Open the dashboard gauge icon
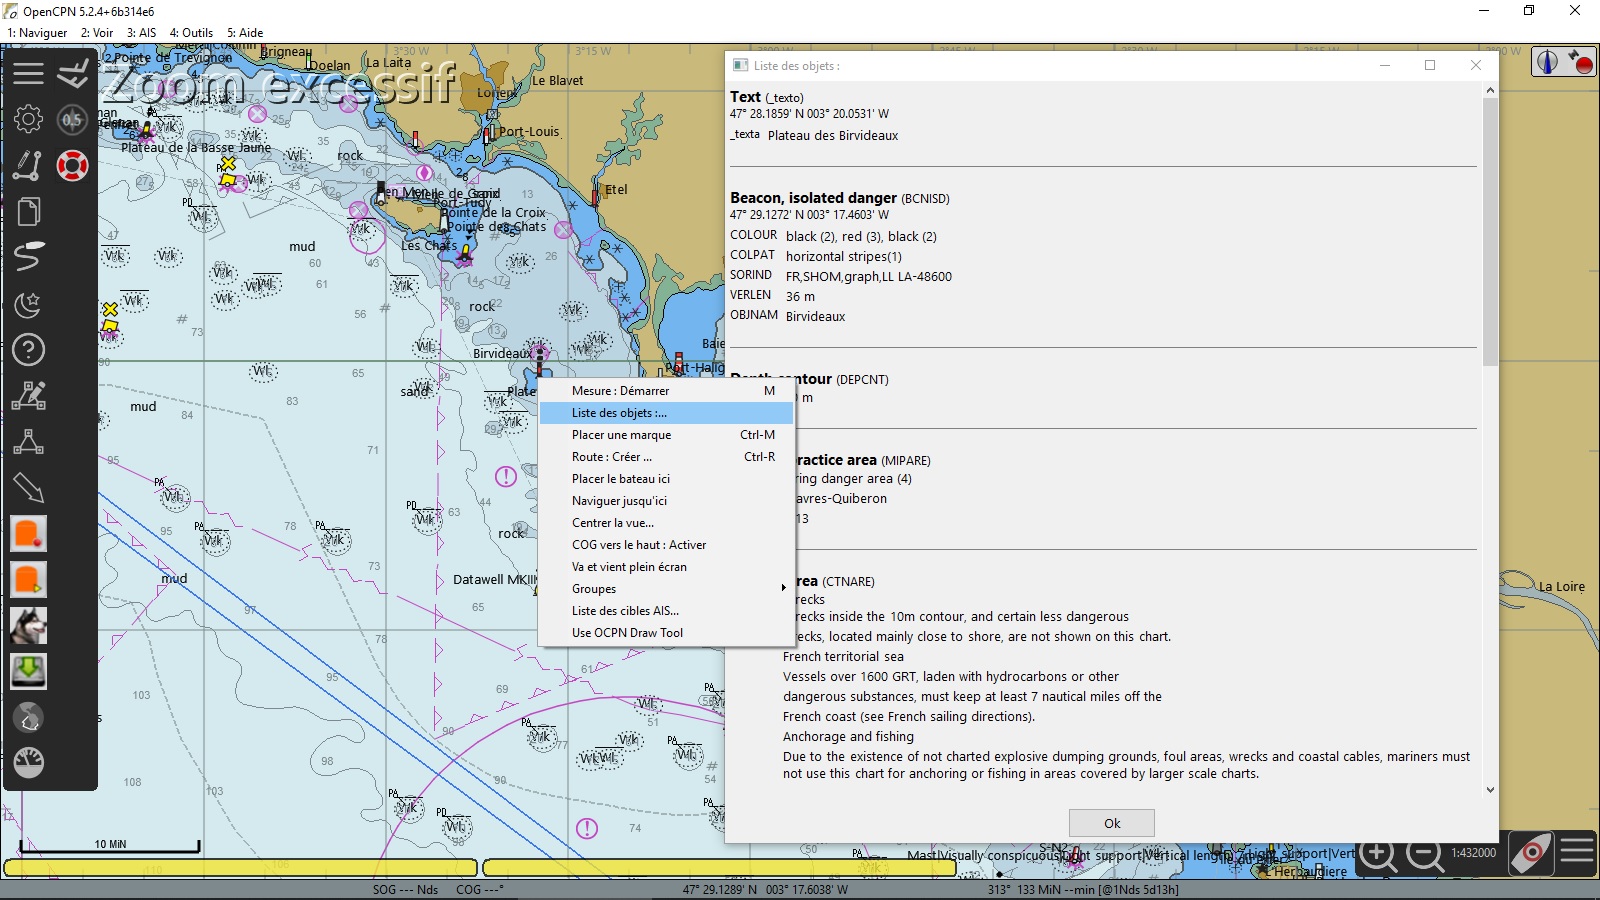Screen dimensions: 1600x900 [x=28, y=763]
